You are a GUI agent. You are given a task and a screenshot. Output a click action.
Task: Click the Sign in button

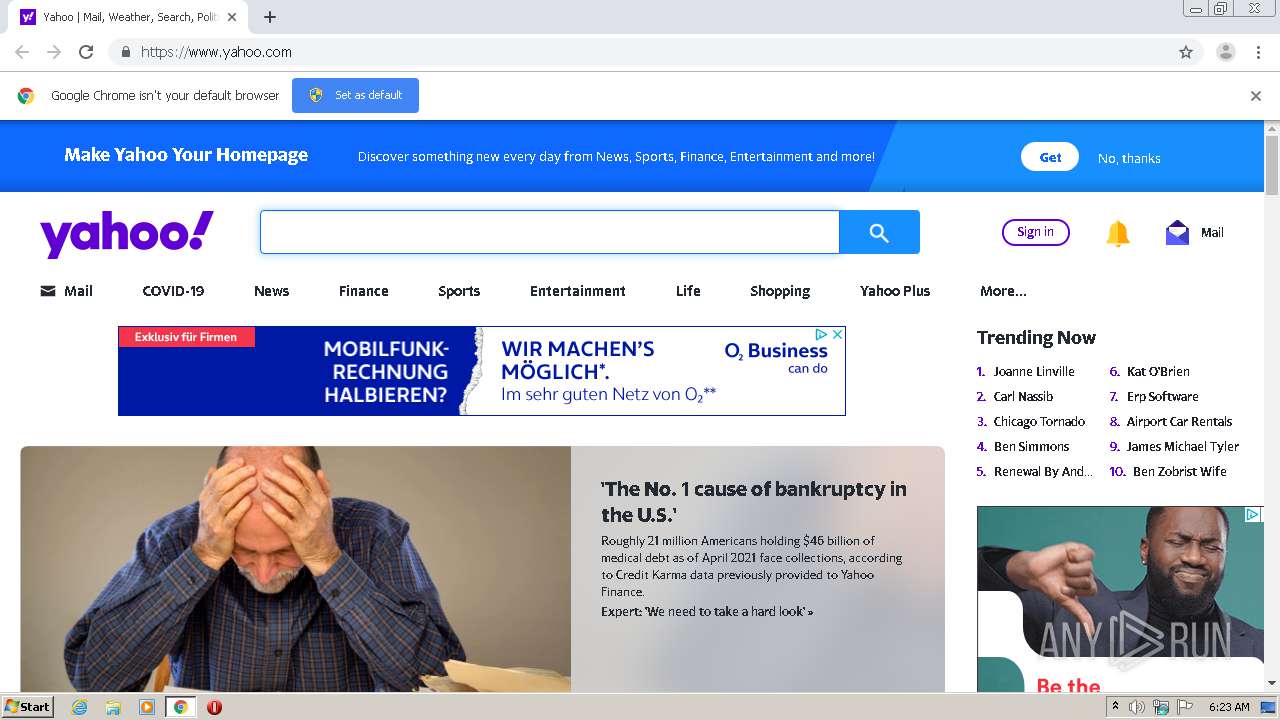[x=1035, y=232]
